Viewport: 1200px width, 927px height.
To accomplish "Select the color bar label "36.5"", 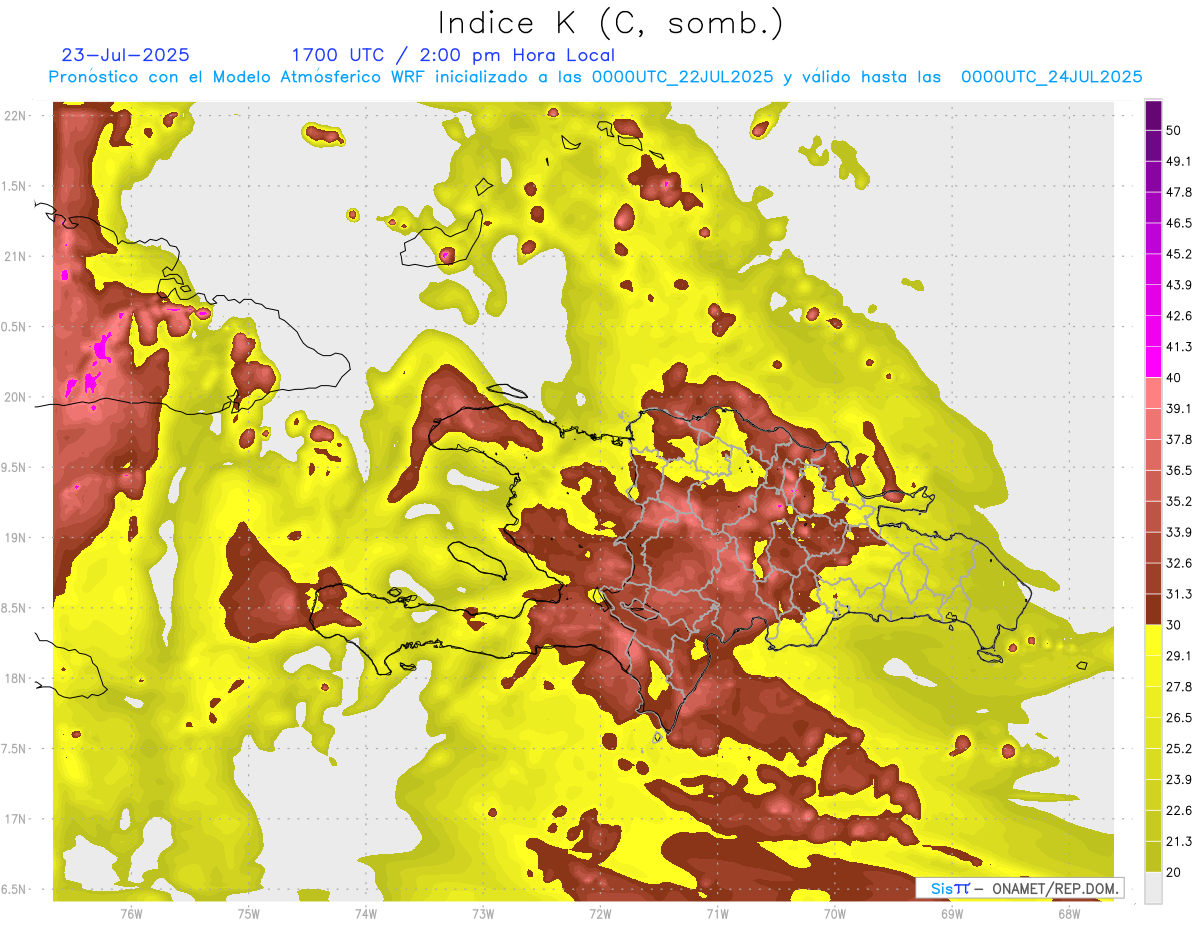I will click(1179, 470).
